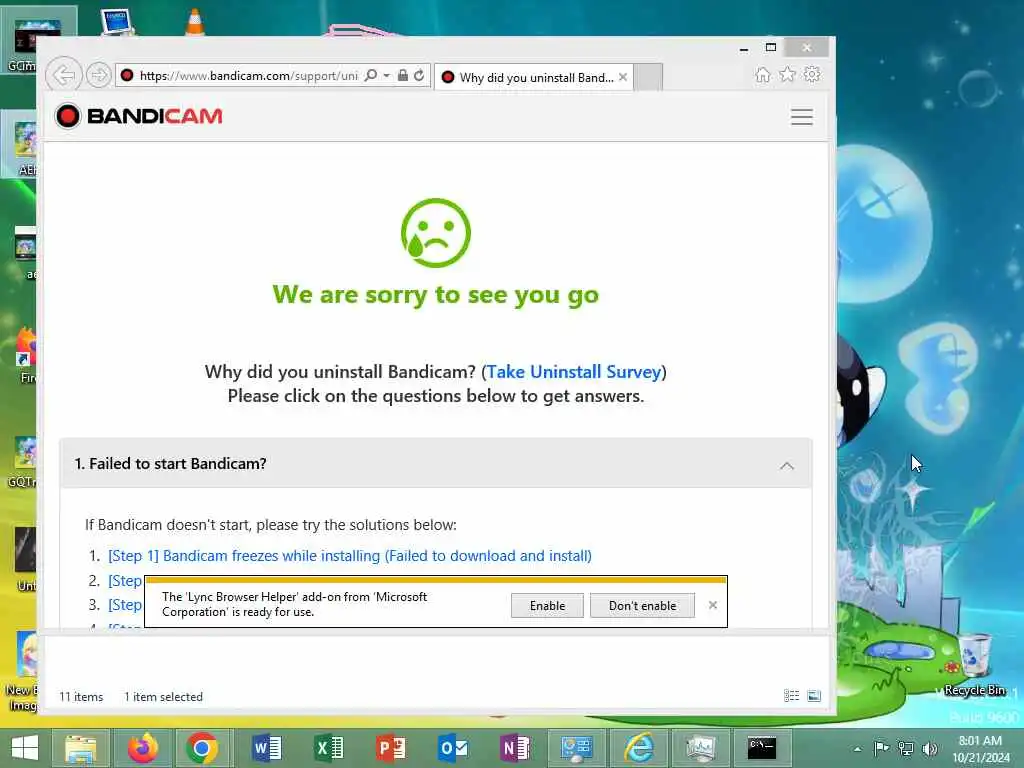Viewport: 1024px width, 768px height.
Task: Open the Take Uninstall Survey link
Action: pos(574,372)
